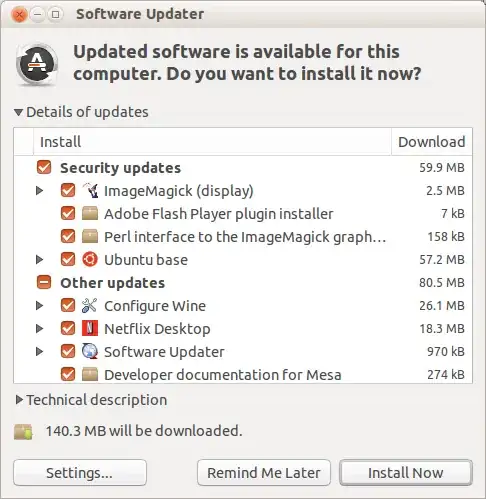Open Settings... button
The width and height of the screenshot is (486, 499).
(x=80, y=473)
